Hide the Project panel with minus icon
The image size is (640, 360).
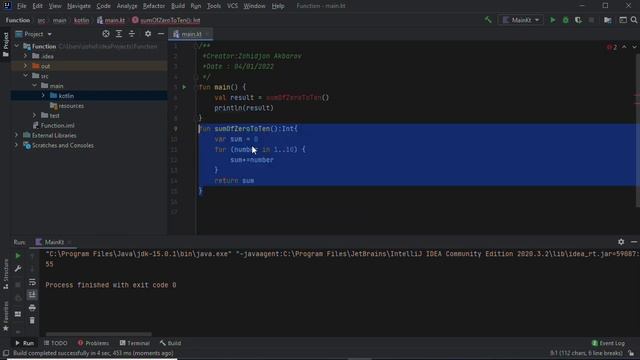coord(161,34)
